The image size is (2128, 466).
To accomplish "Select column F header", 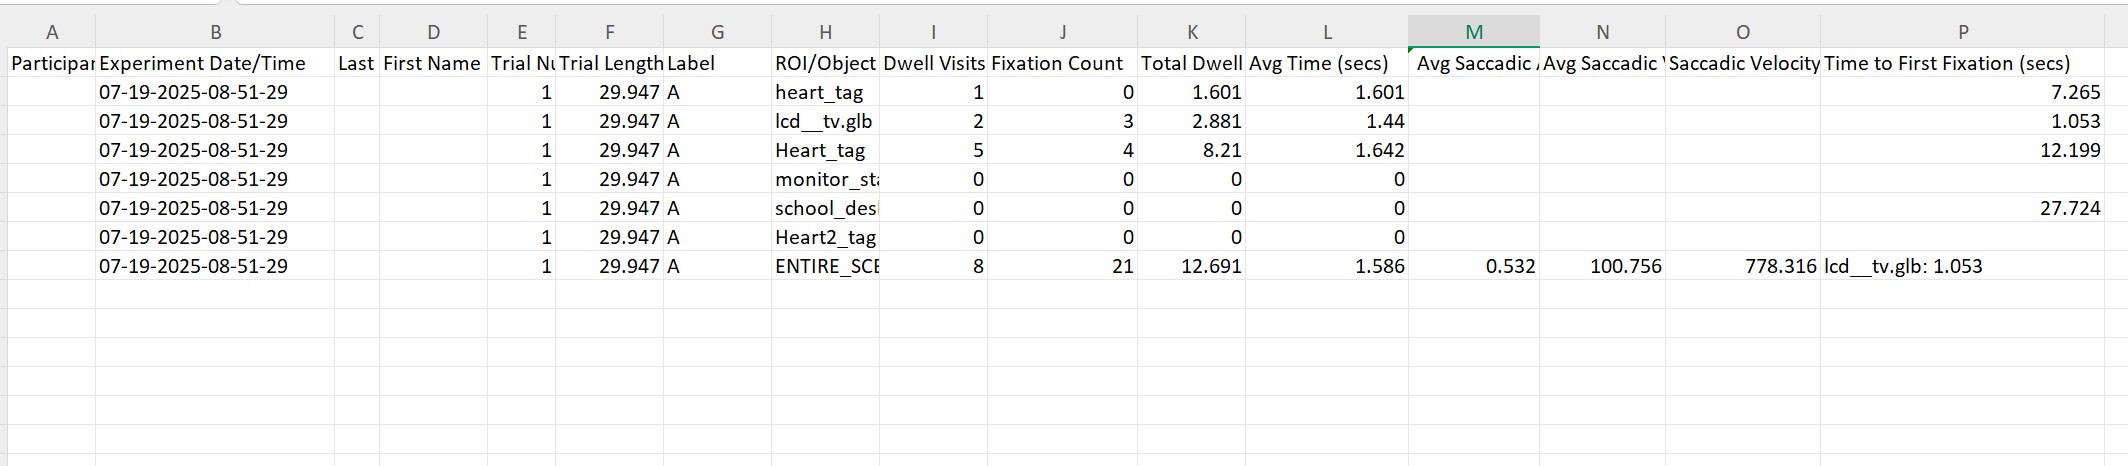I will 609,32.
